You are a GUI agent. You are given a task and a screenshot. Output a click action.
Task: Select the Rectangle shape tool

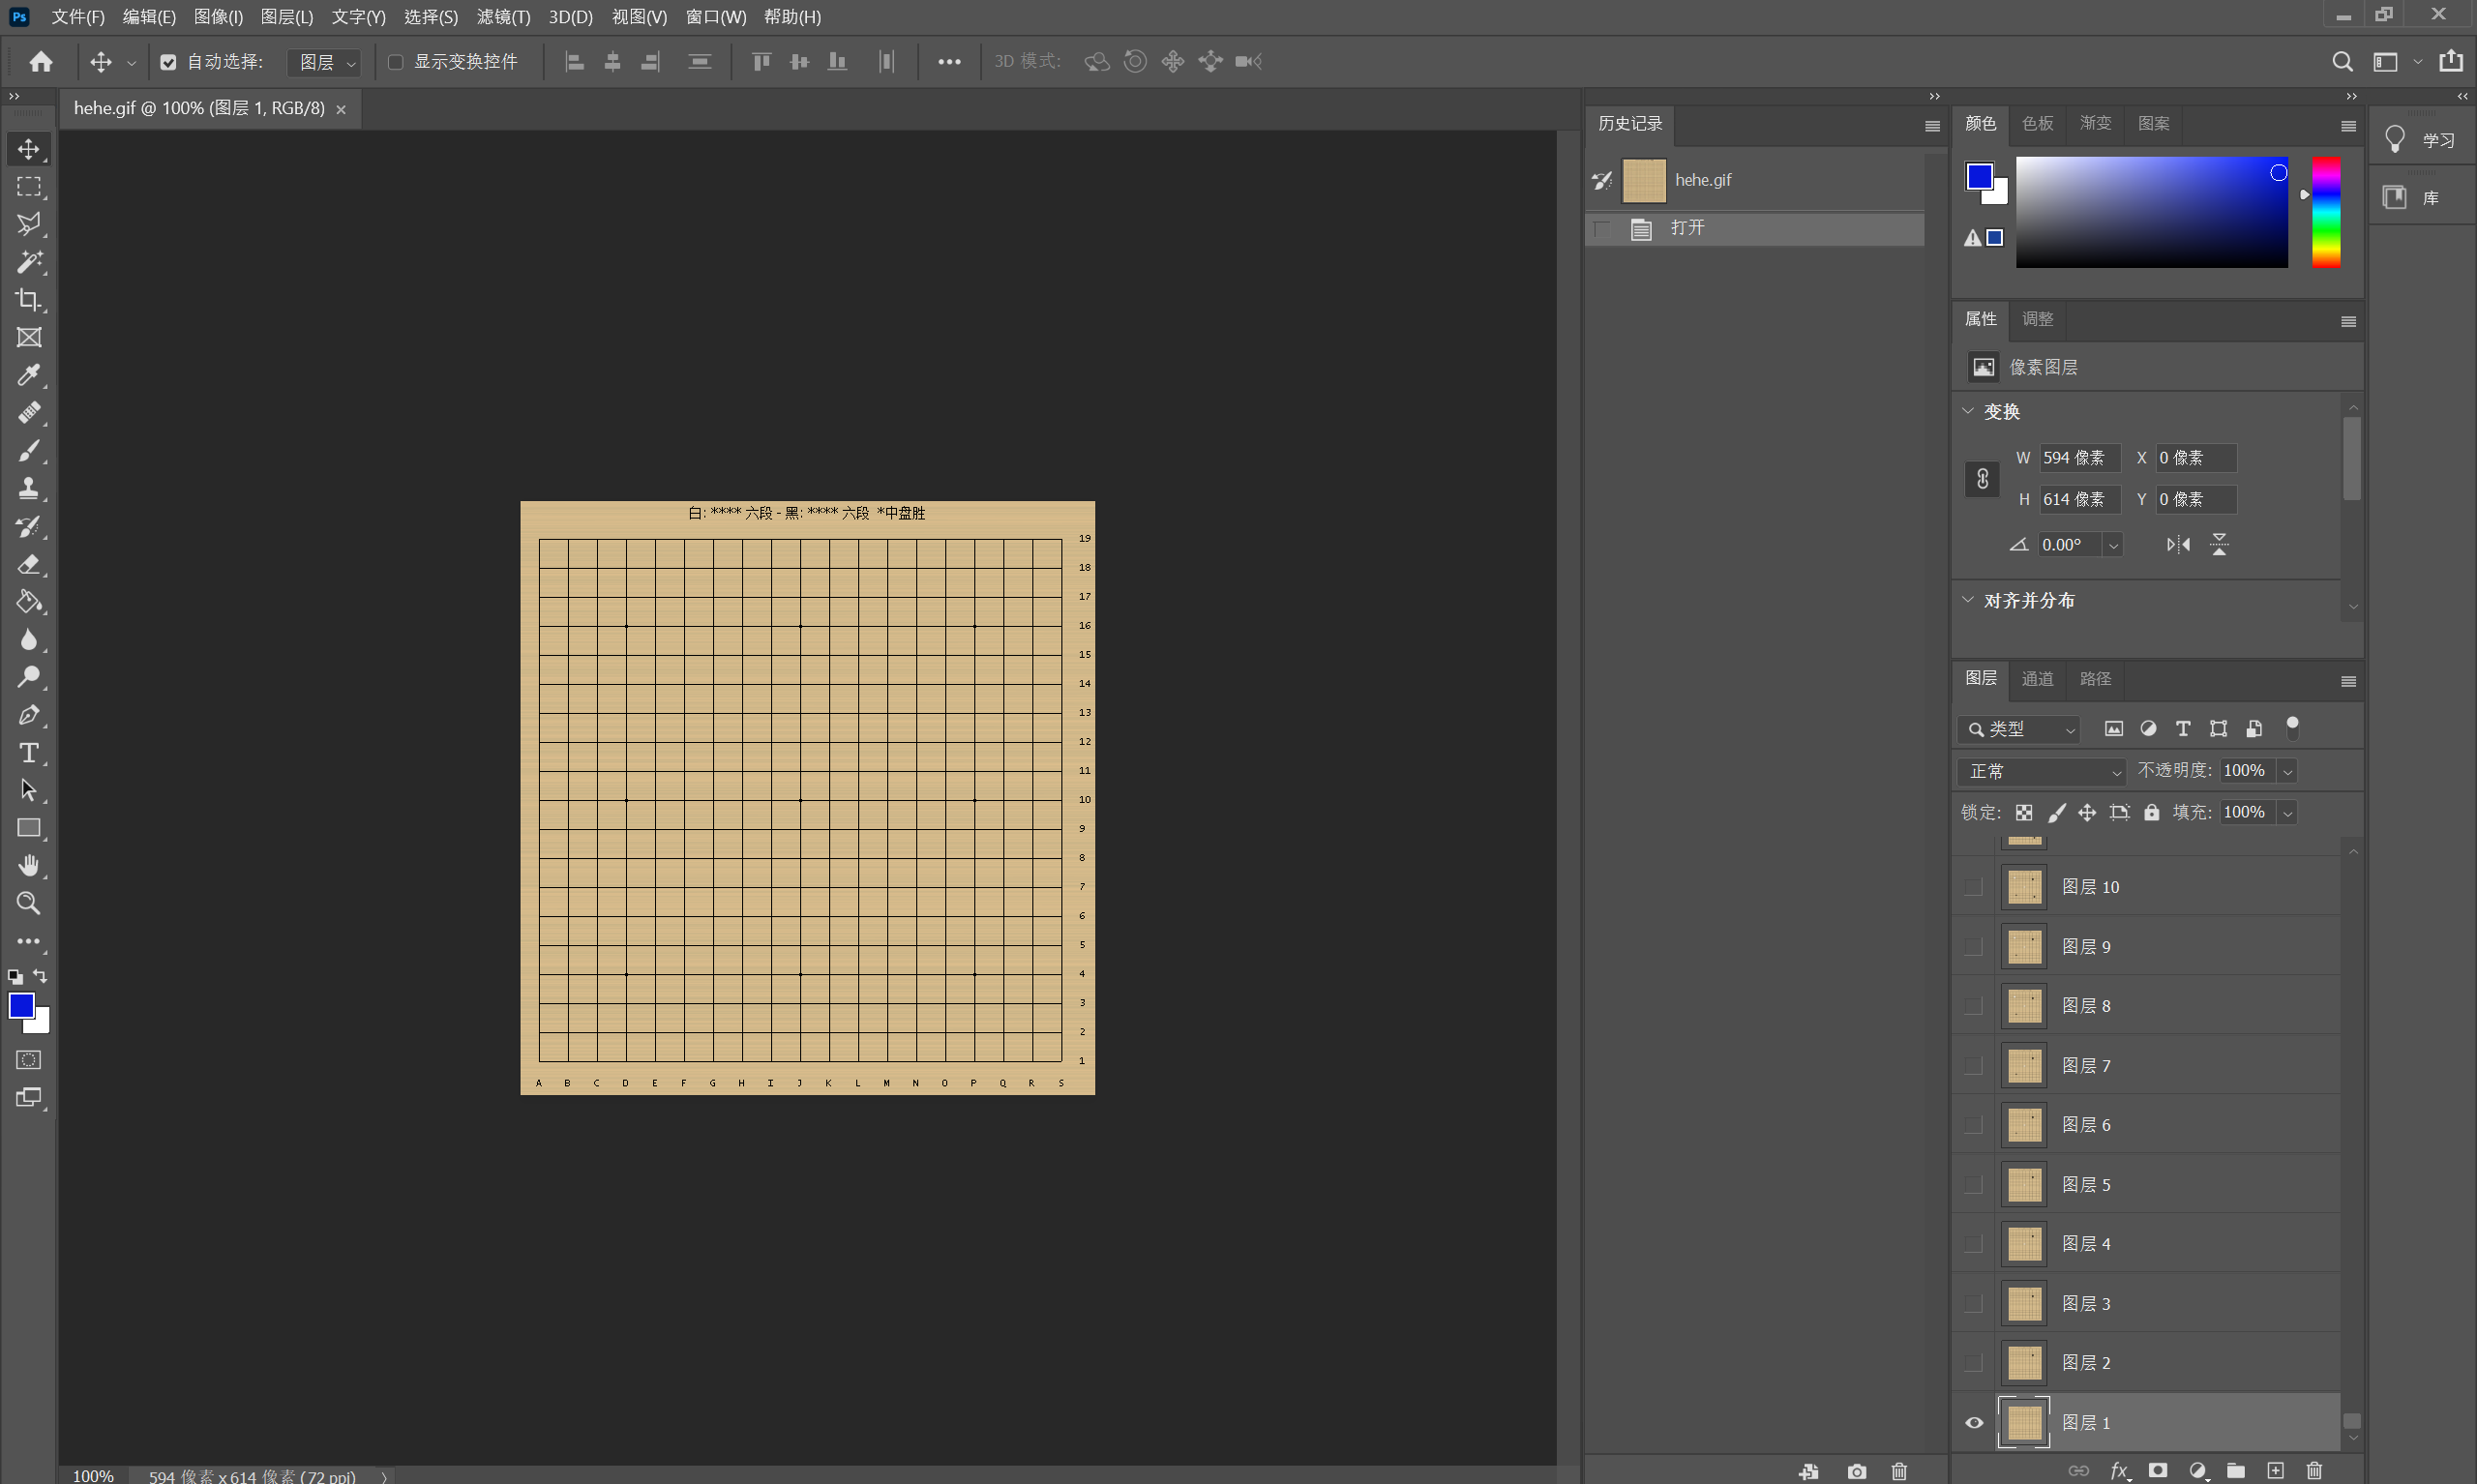tap(29, 828)
